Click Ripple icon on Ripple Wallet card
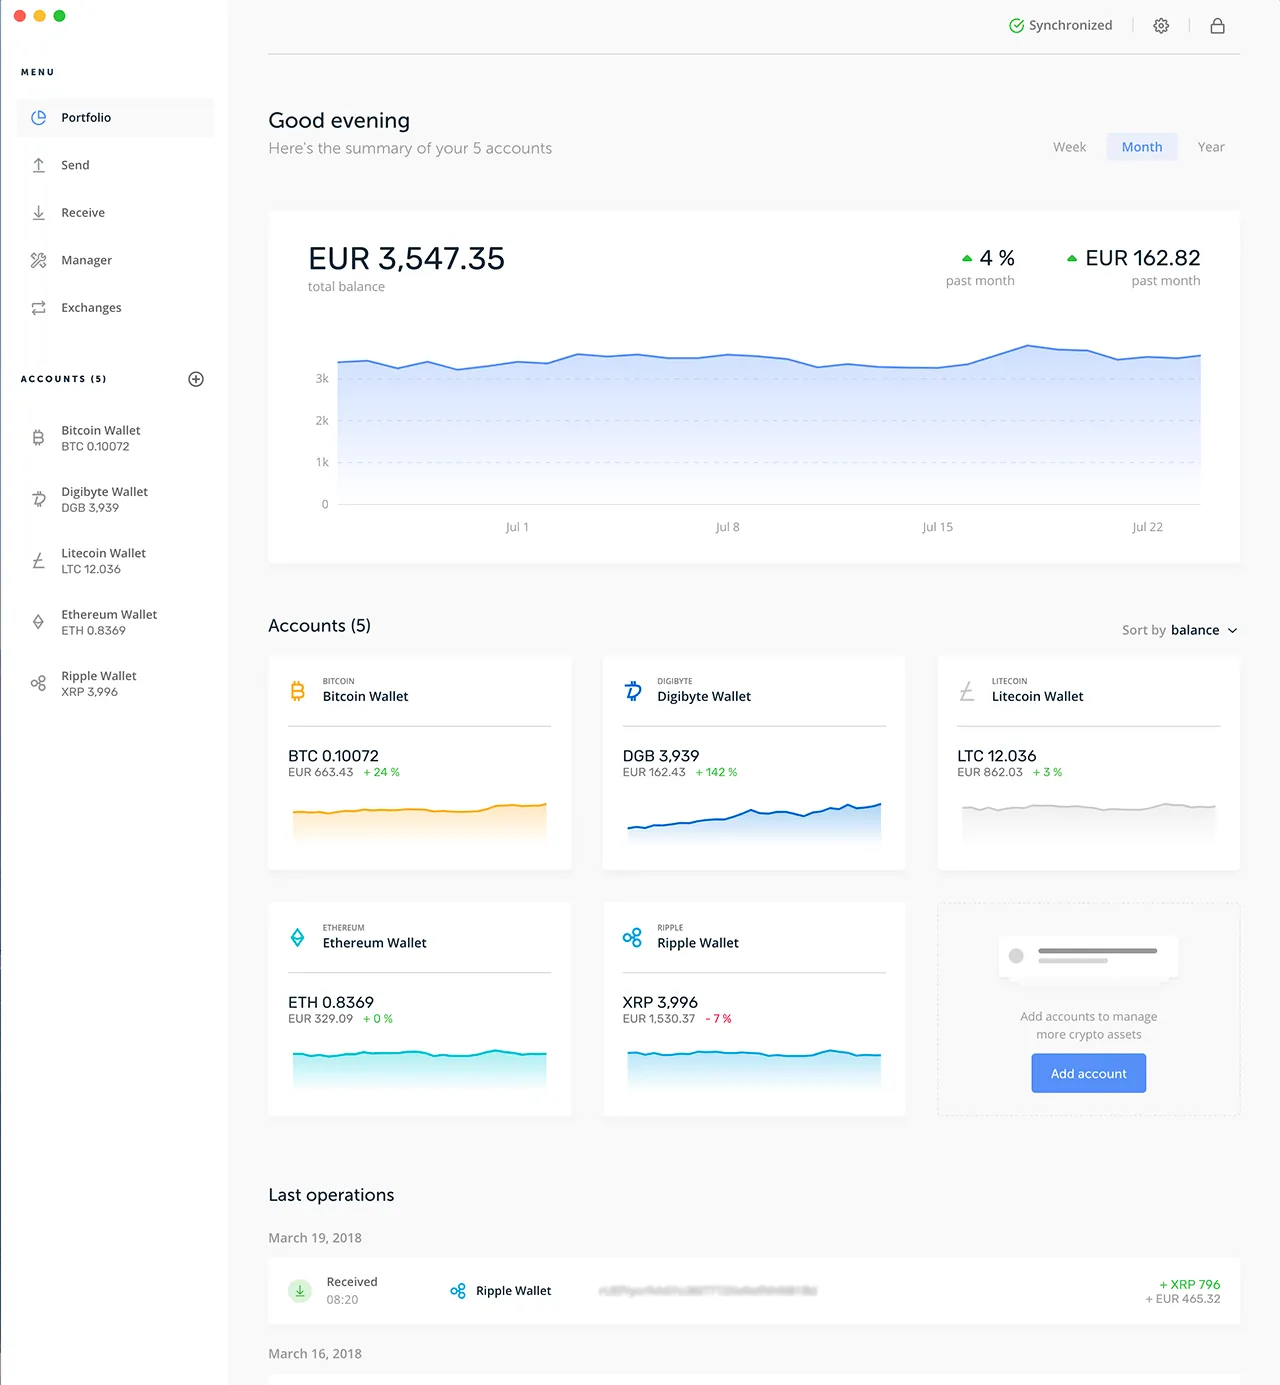The height and width of the screenshot is (1385, 1280). point(632,937)
